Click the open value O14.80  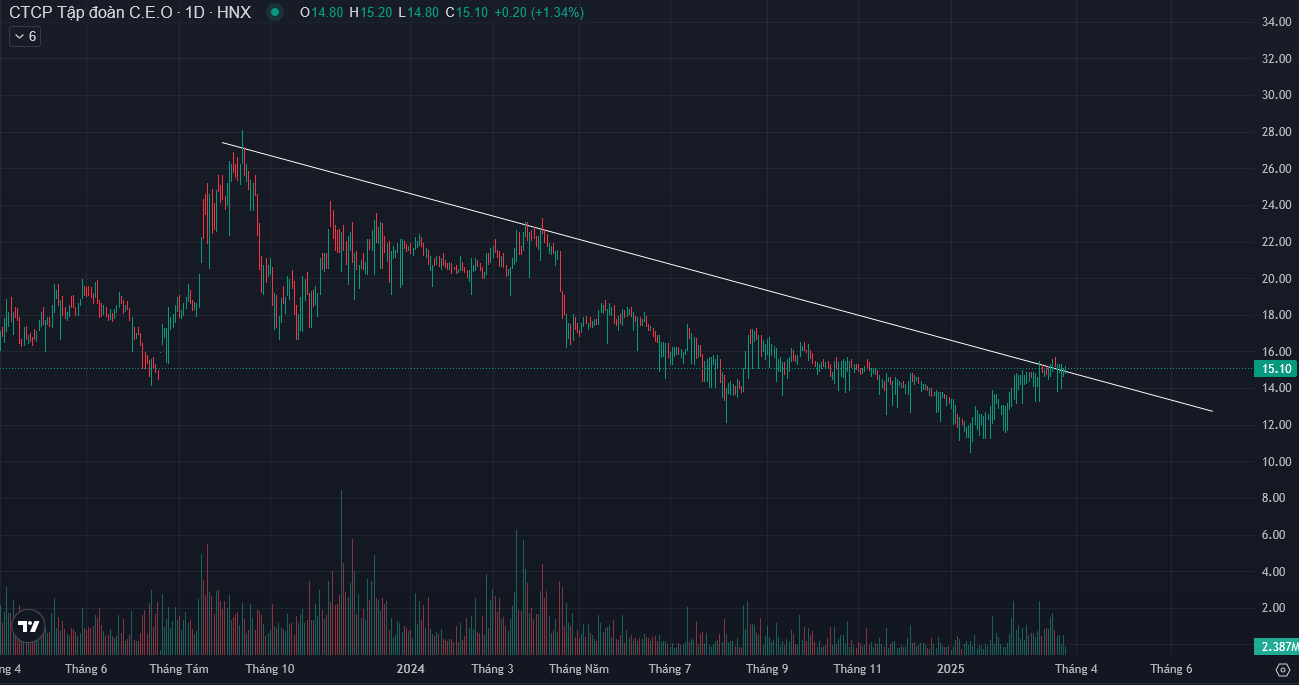tap(322, 12)
